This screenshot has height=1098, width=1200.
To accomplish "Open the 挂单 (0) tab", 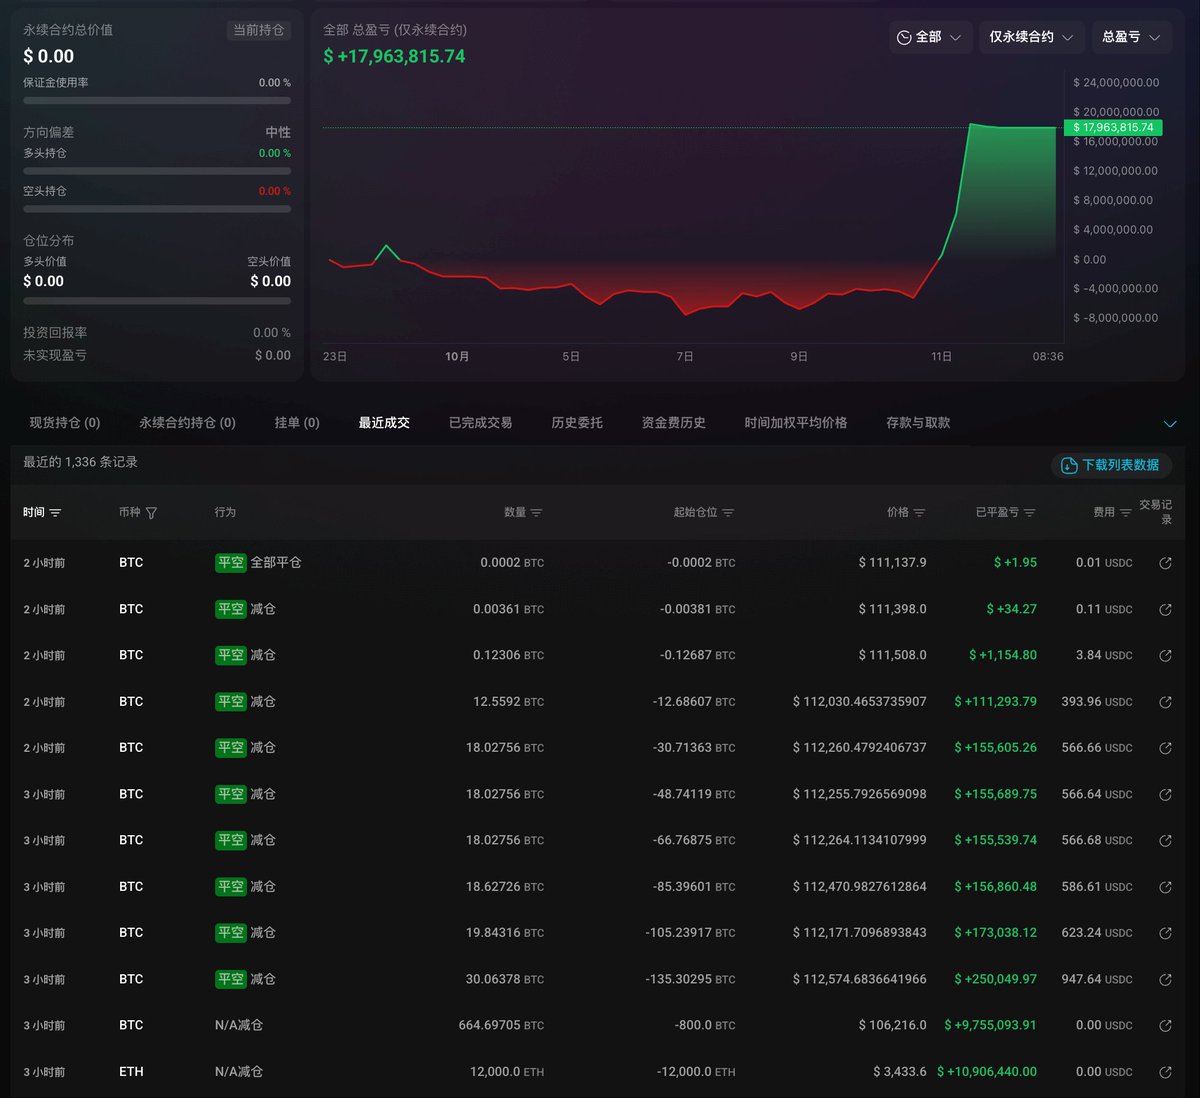I will [x=297, y=423].
